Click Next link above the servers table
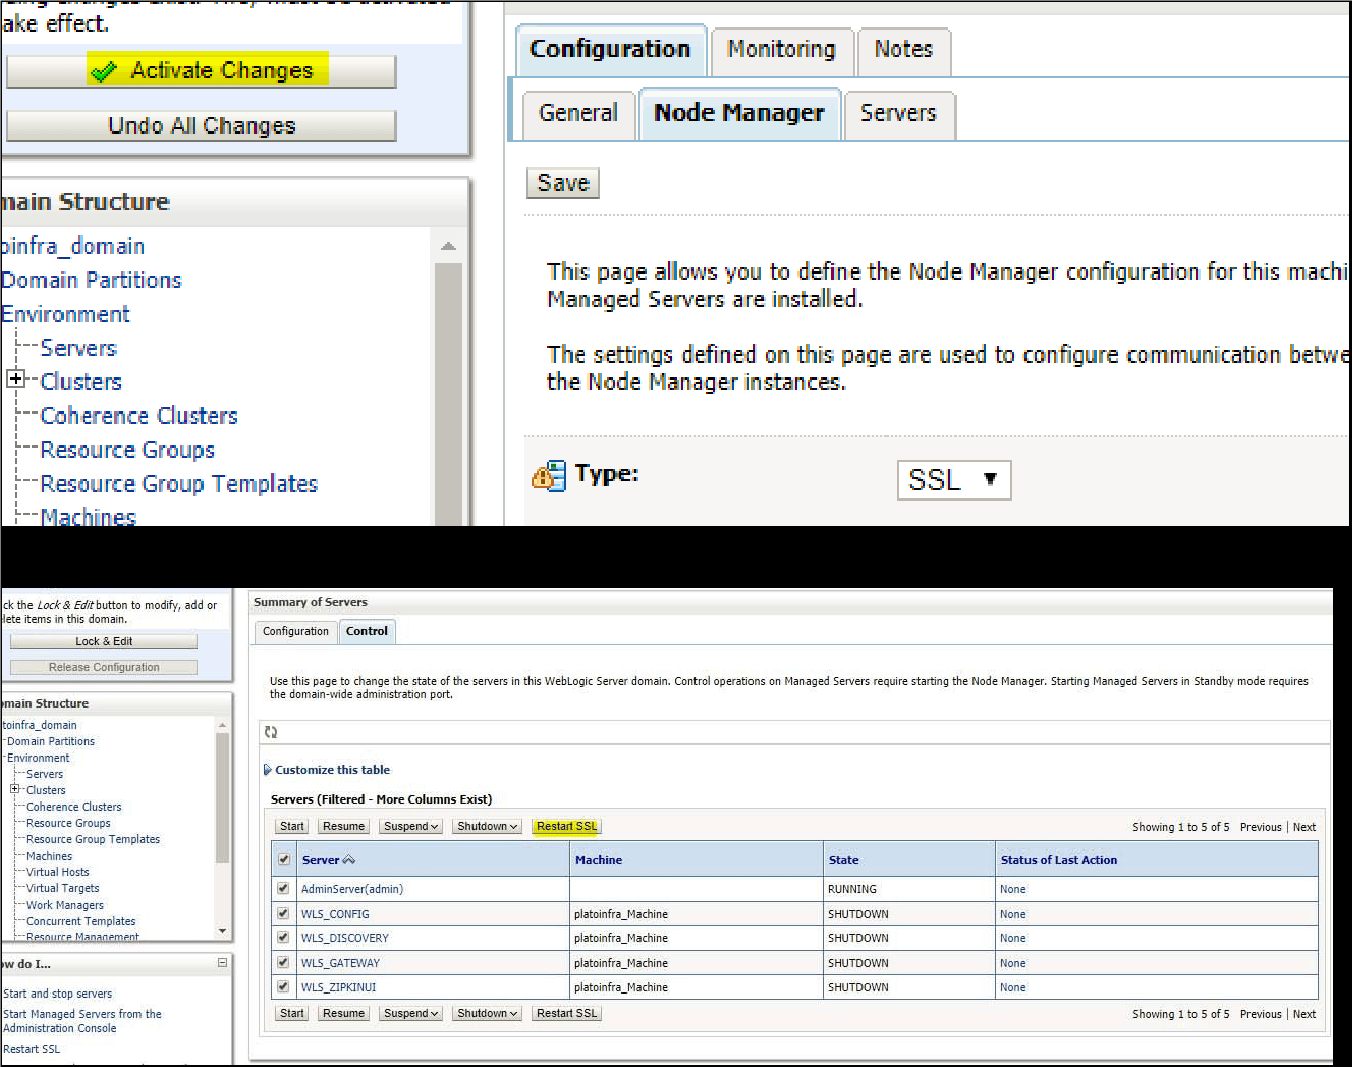Image resolution: width=1352 pixels, height=1067 pixels. [x=1304, y=827]
